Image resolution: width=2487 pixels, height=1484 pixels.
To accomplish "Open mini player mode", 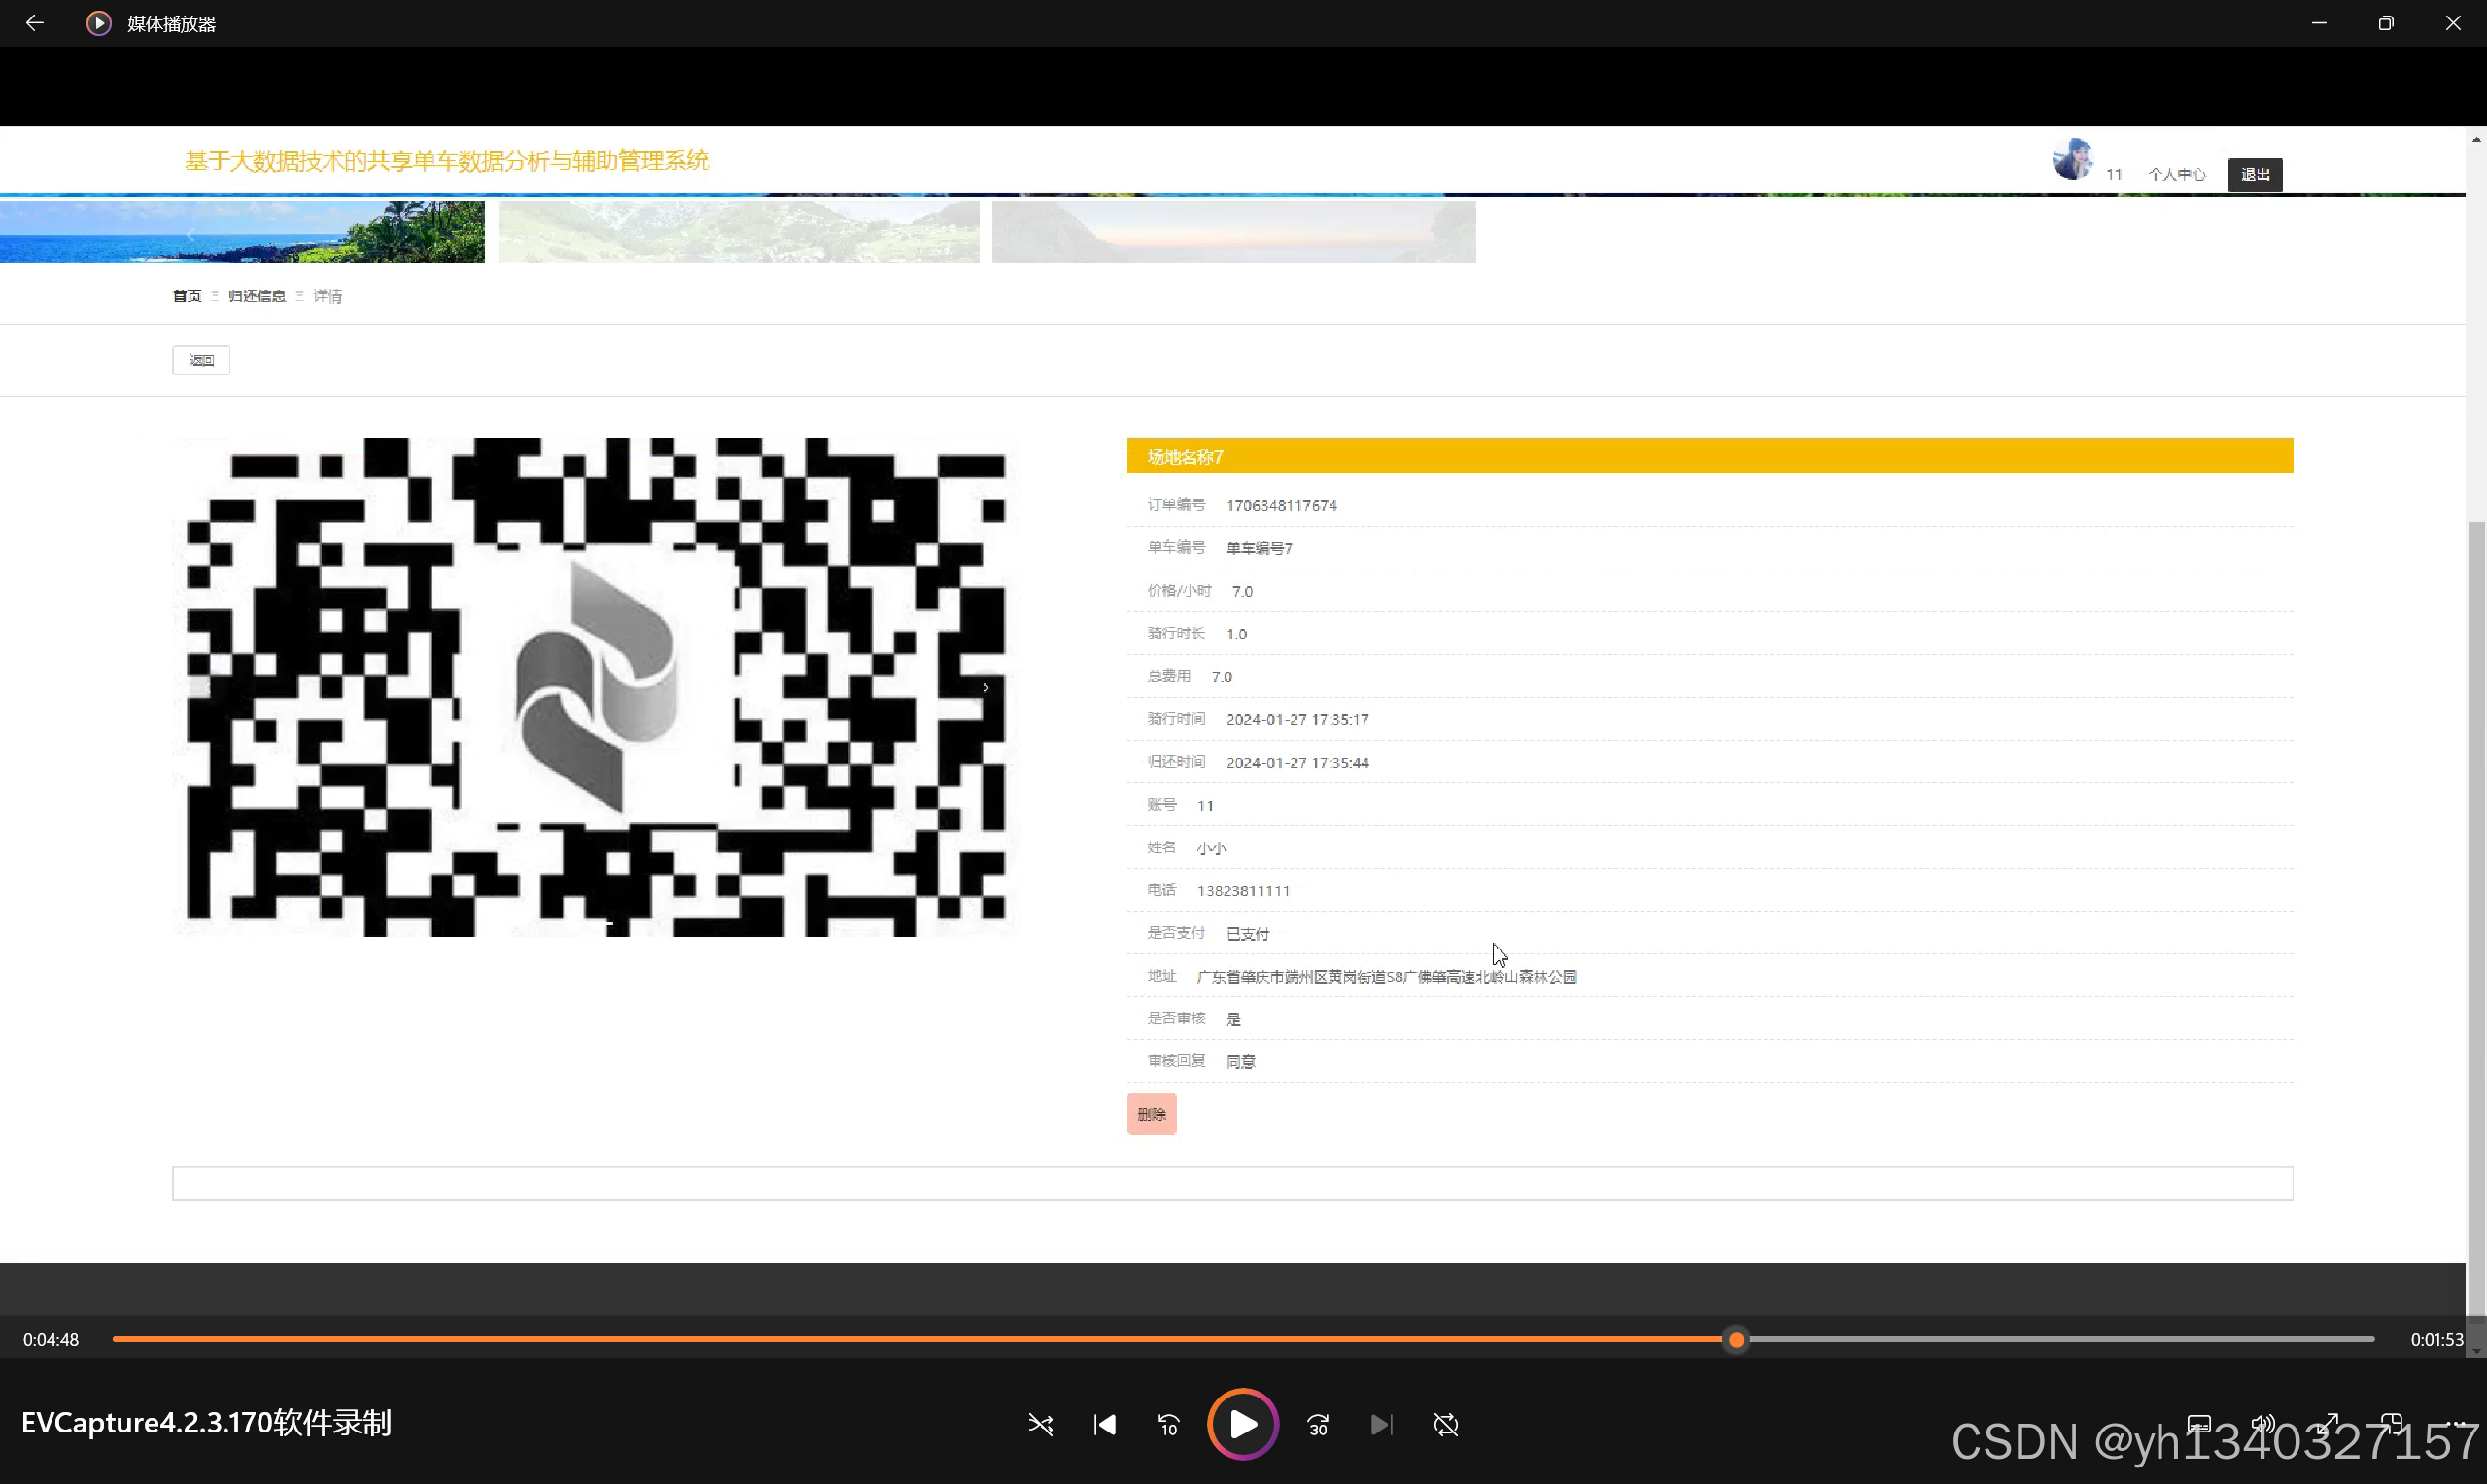I will 2391,1424.
